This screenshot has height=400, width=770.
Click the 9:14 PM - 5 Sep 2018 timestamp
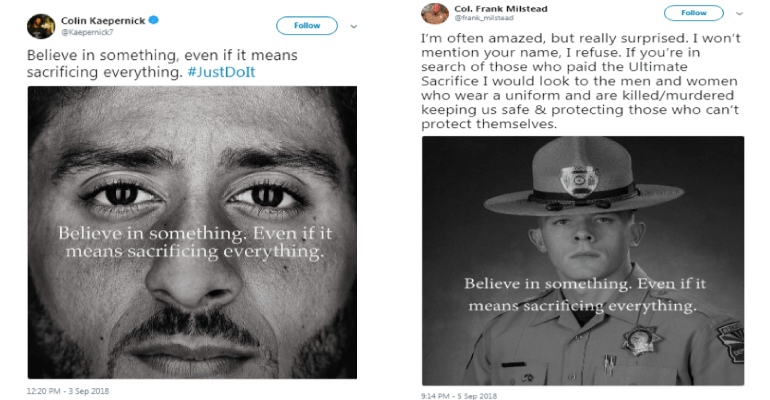point(459,396)
